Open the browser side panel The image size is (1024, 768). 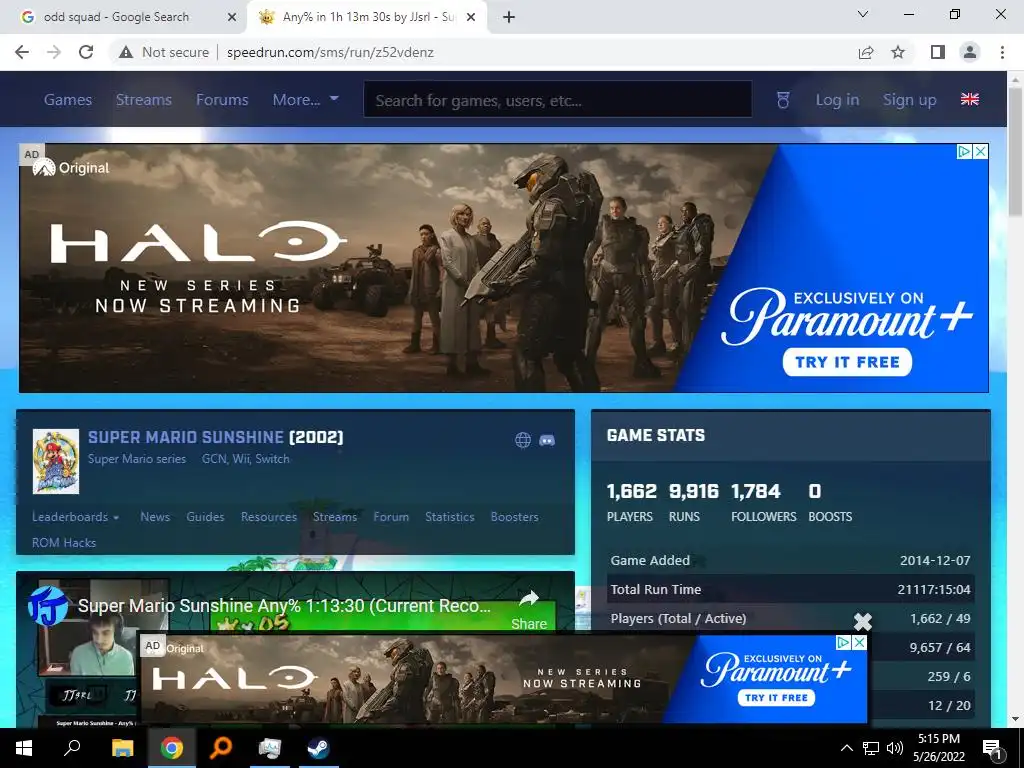(938, 52)
